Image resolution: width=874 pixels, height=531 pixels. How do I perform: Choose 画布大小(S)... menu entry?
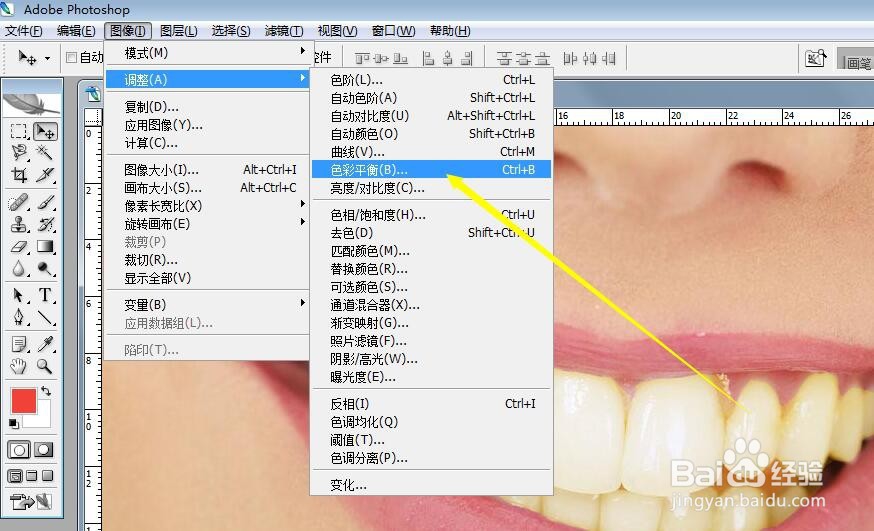[x=207, y=188]
